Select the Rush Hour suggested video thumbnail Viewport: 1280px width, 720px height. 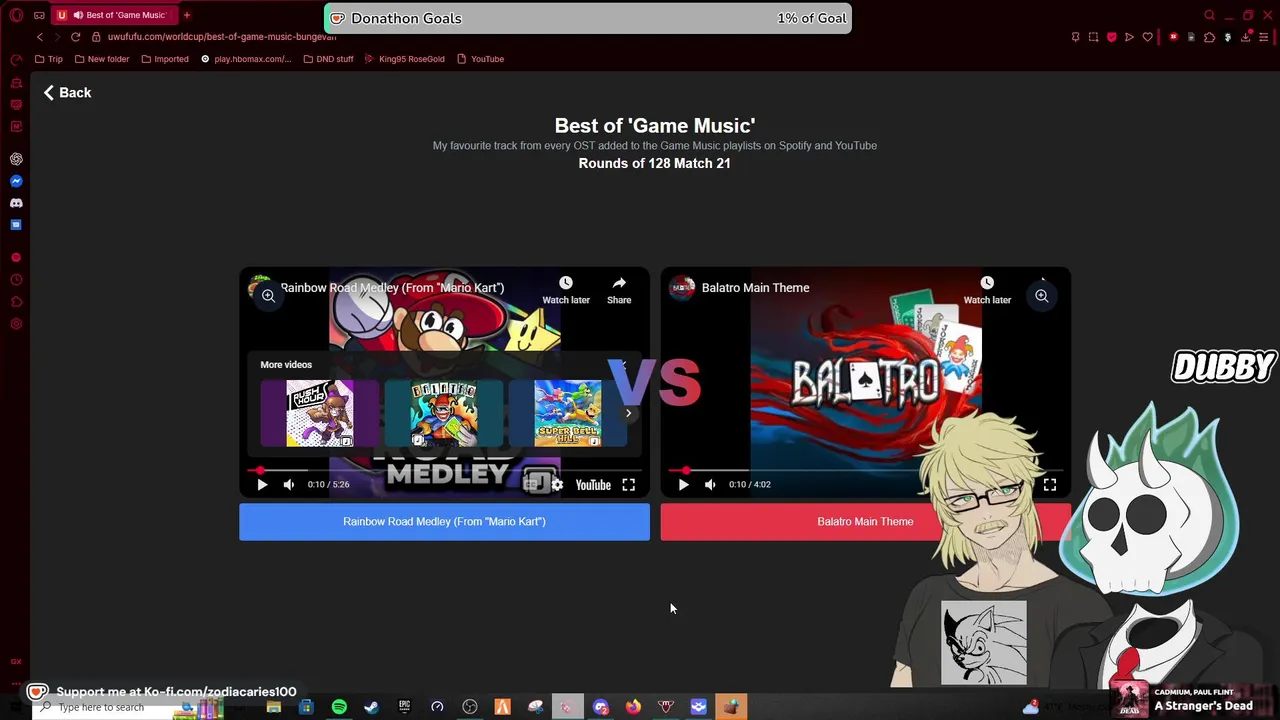(x=320, y=413)
